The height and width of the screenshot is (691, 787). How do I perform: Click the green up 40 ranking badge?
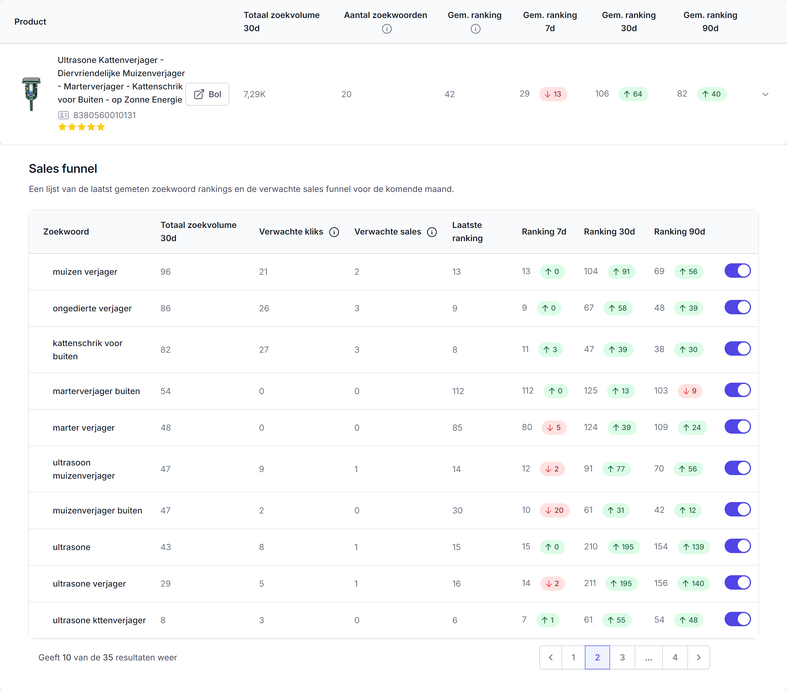(x=712, y=94)
